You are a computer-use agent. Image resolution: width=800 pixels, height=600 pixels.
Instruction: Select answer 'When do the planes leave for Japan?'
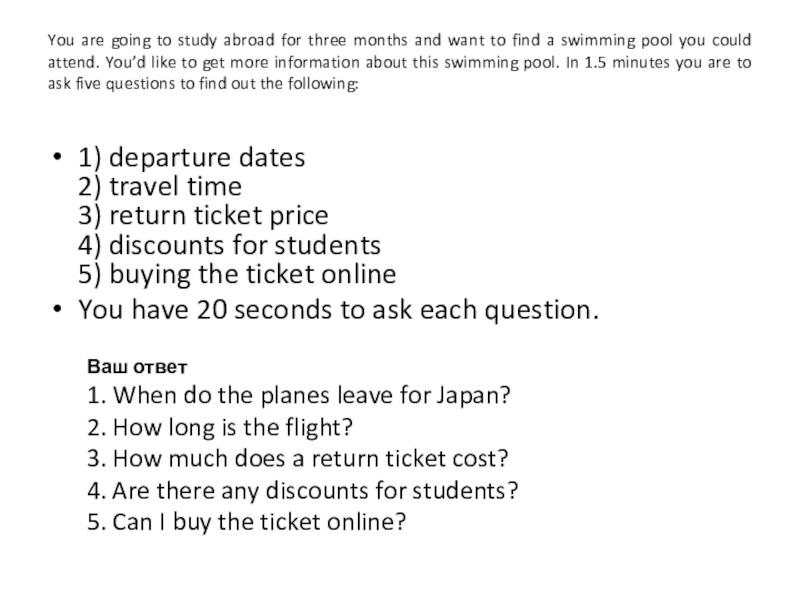pyautogui.click(x=300, y=394)
